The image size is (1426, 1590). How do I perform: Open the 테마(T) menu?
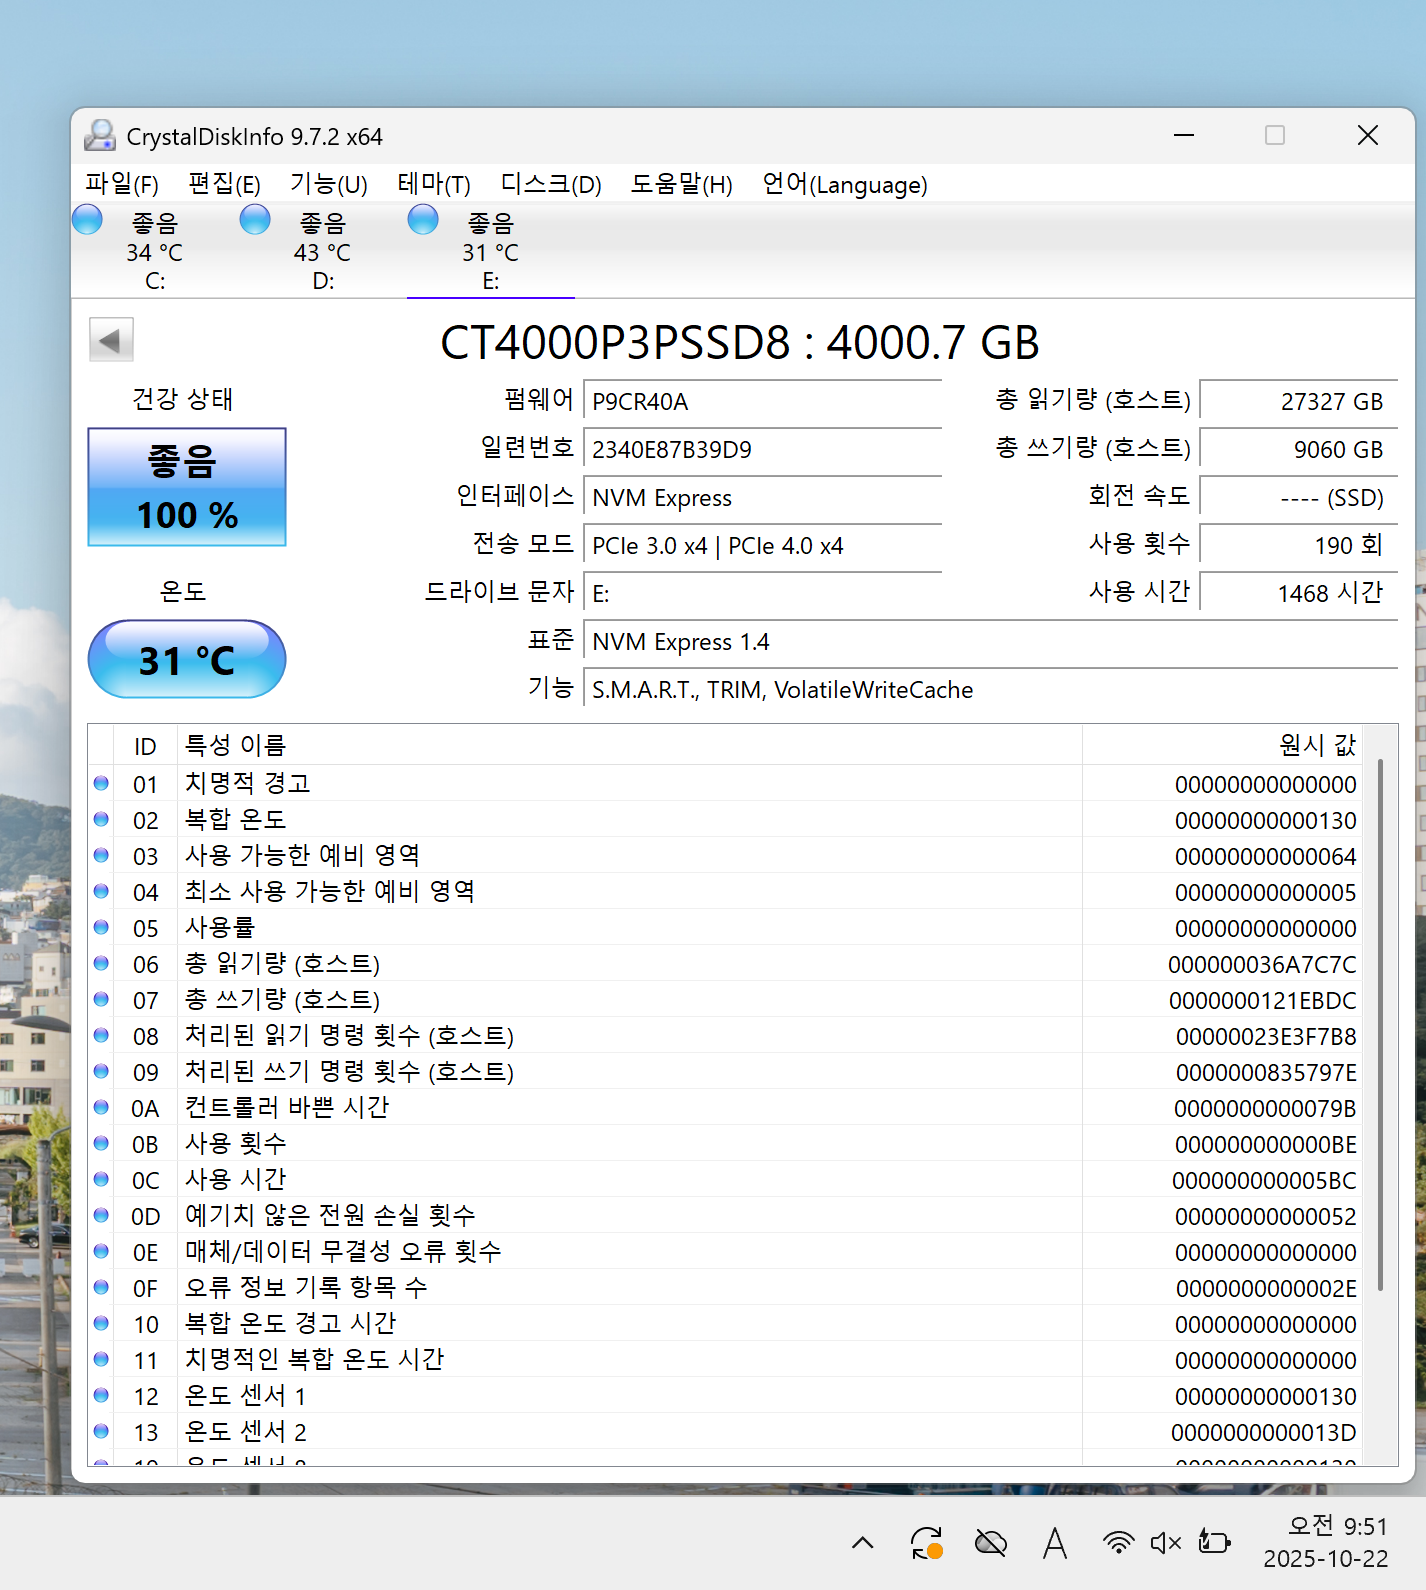(x=433, y=185)
